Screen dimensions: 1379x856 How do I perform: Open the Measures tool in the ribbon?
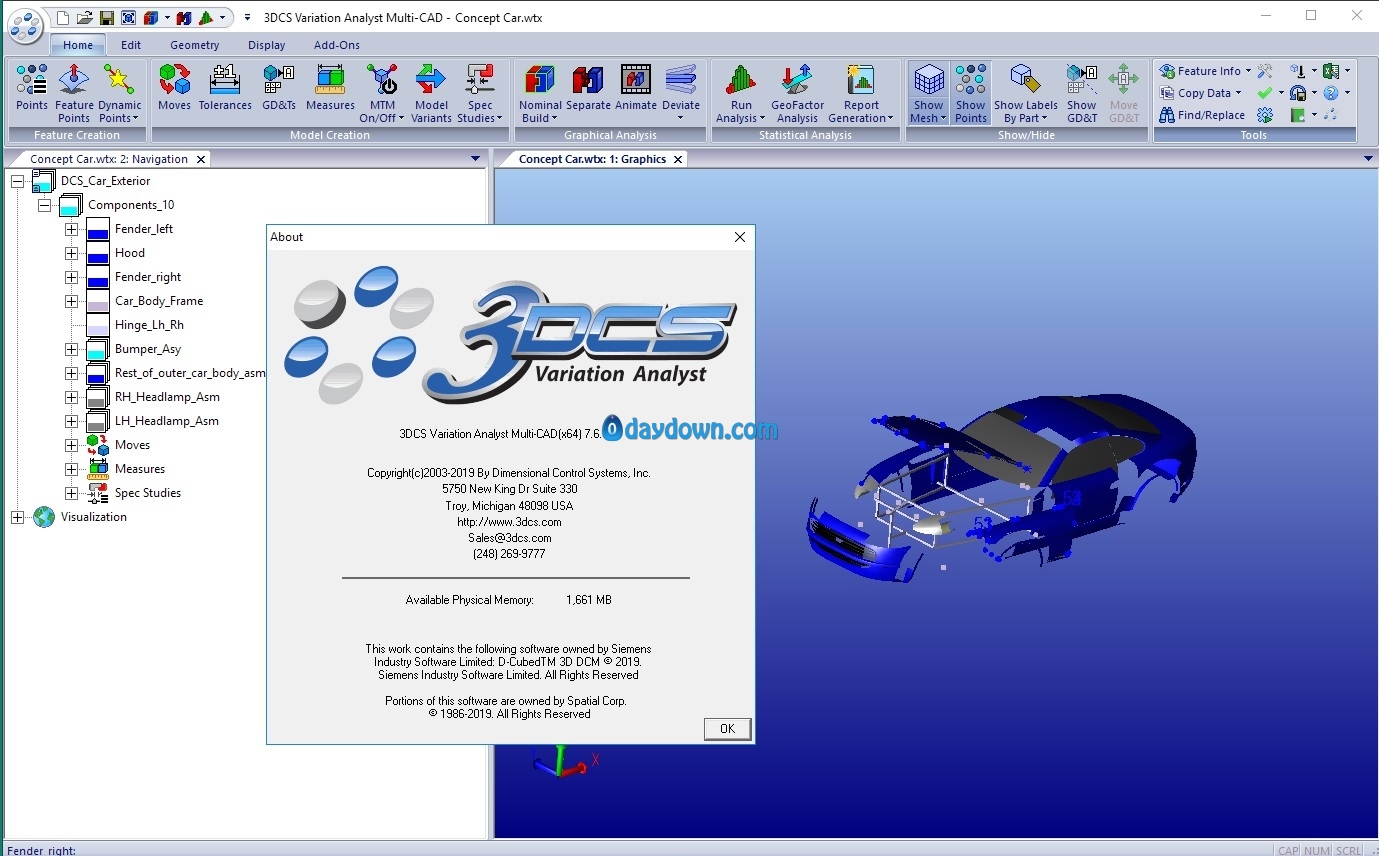tap(330, 89)
